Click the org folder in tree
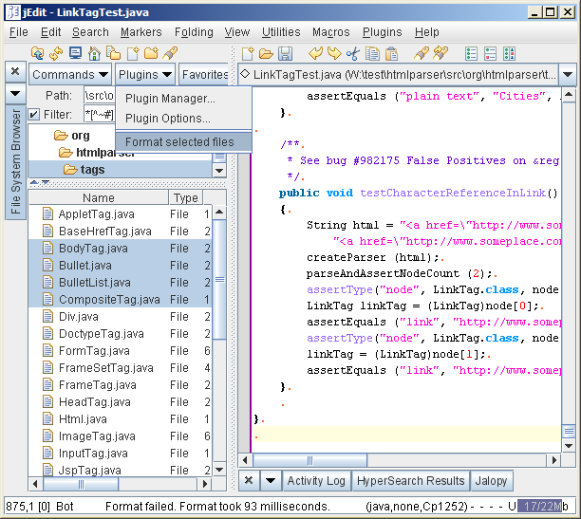Image resolution: width=581 pixels, height=519 pixels. pyautogui.click(x=72, y=136)
